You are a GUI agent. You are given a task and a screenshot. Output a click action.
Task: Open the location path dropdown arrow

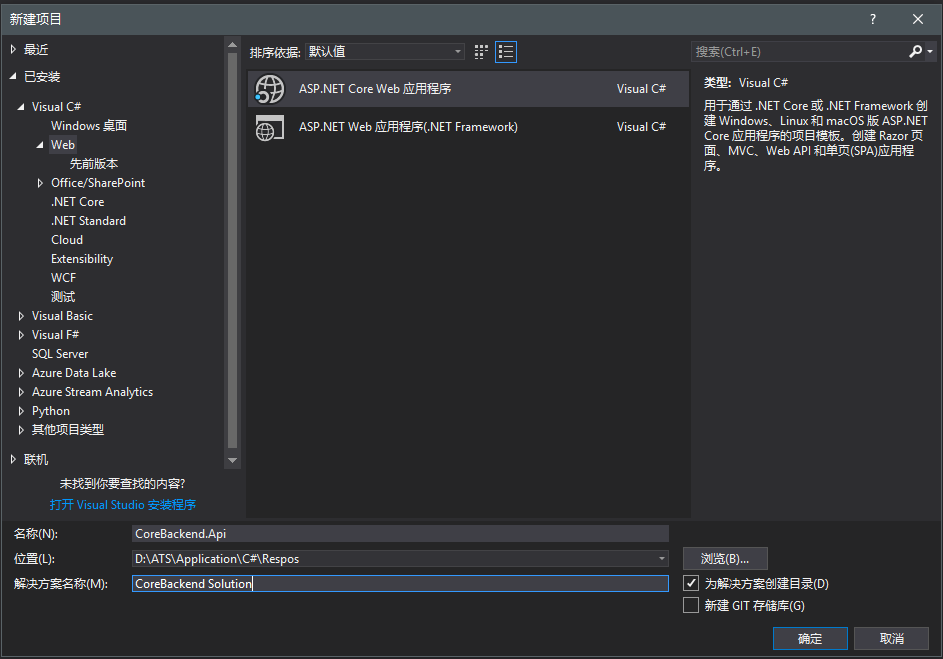[x=662, y=559]
